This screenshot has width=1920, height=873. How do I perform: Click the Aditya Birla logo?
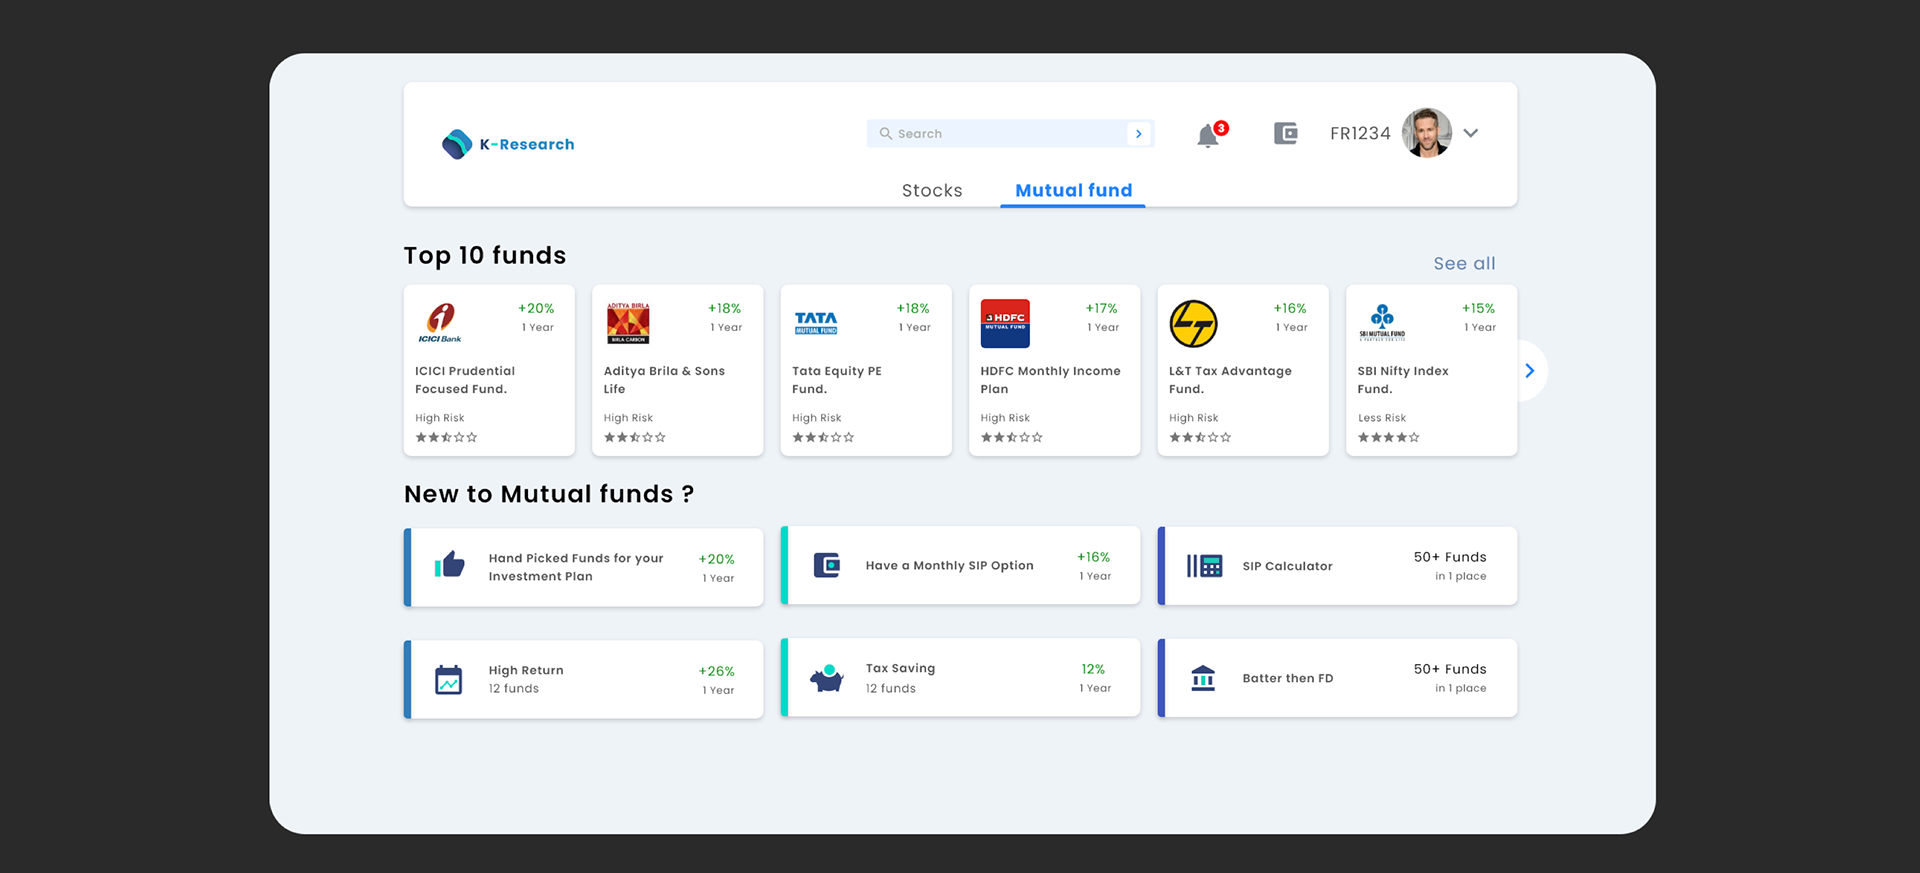pos(628,323)
